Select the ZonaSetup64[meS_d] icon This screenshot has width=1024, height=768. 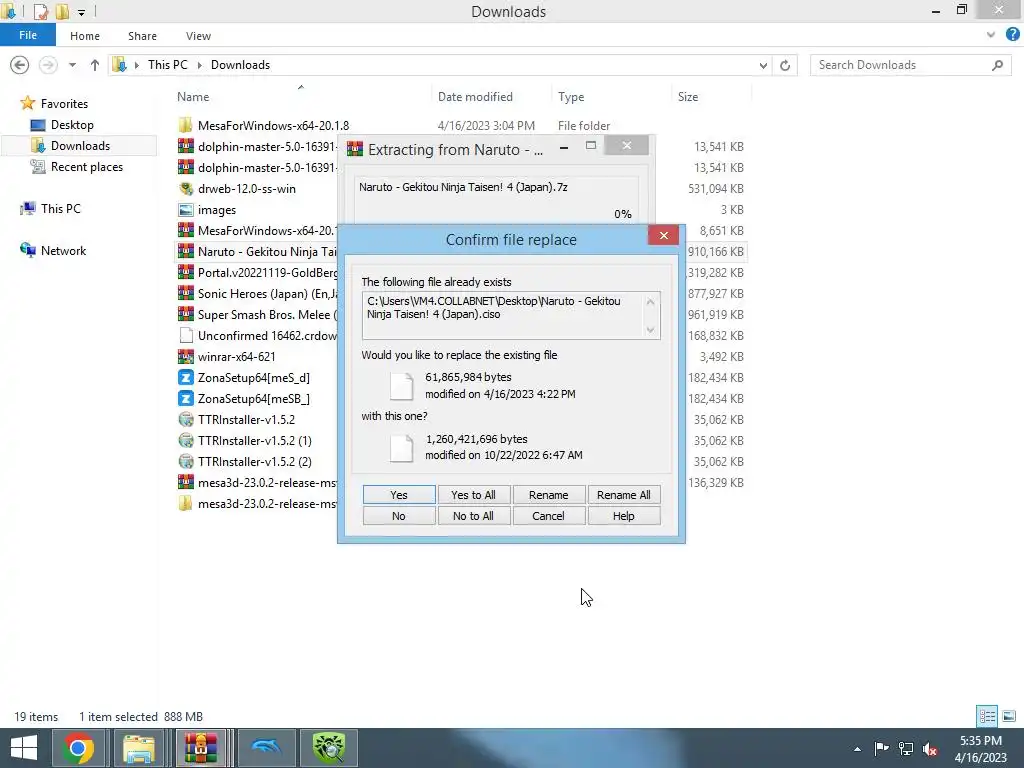185,377
